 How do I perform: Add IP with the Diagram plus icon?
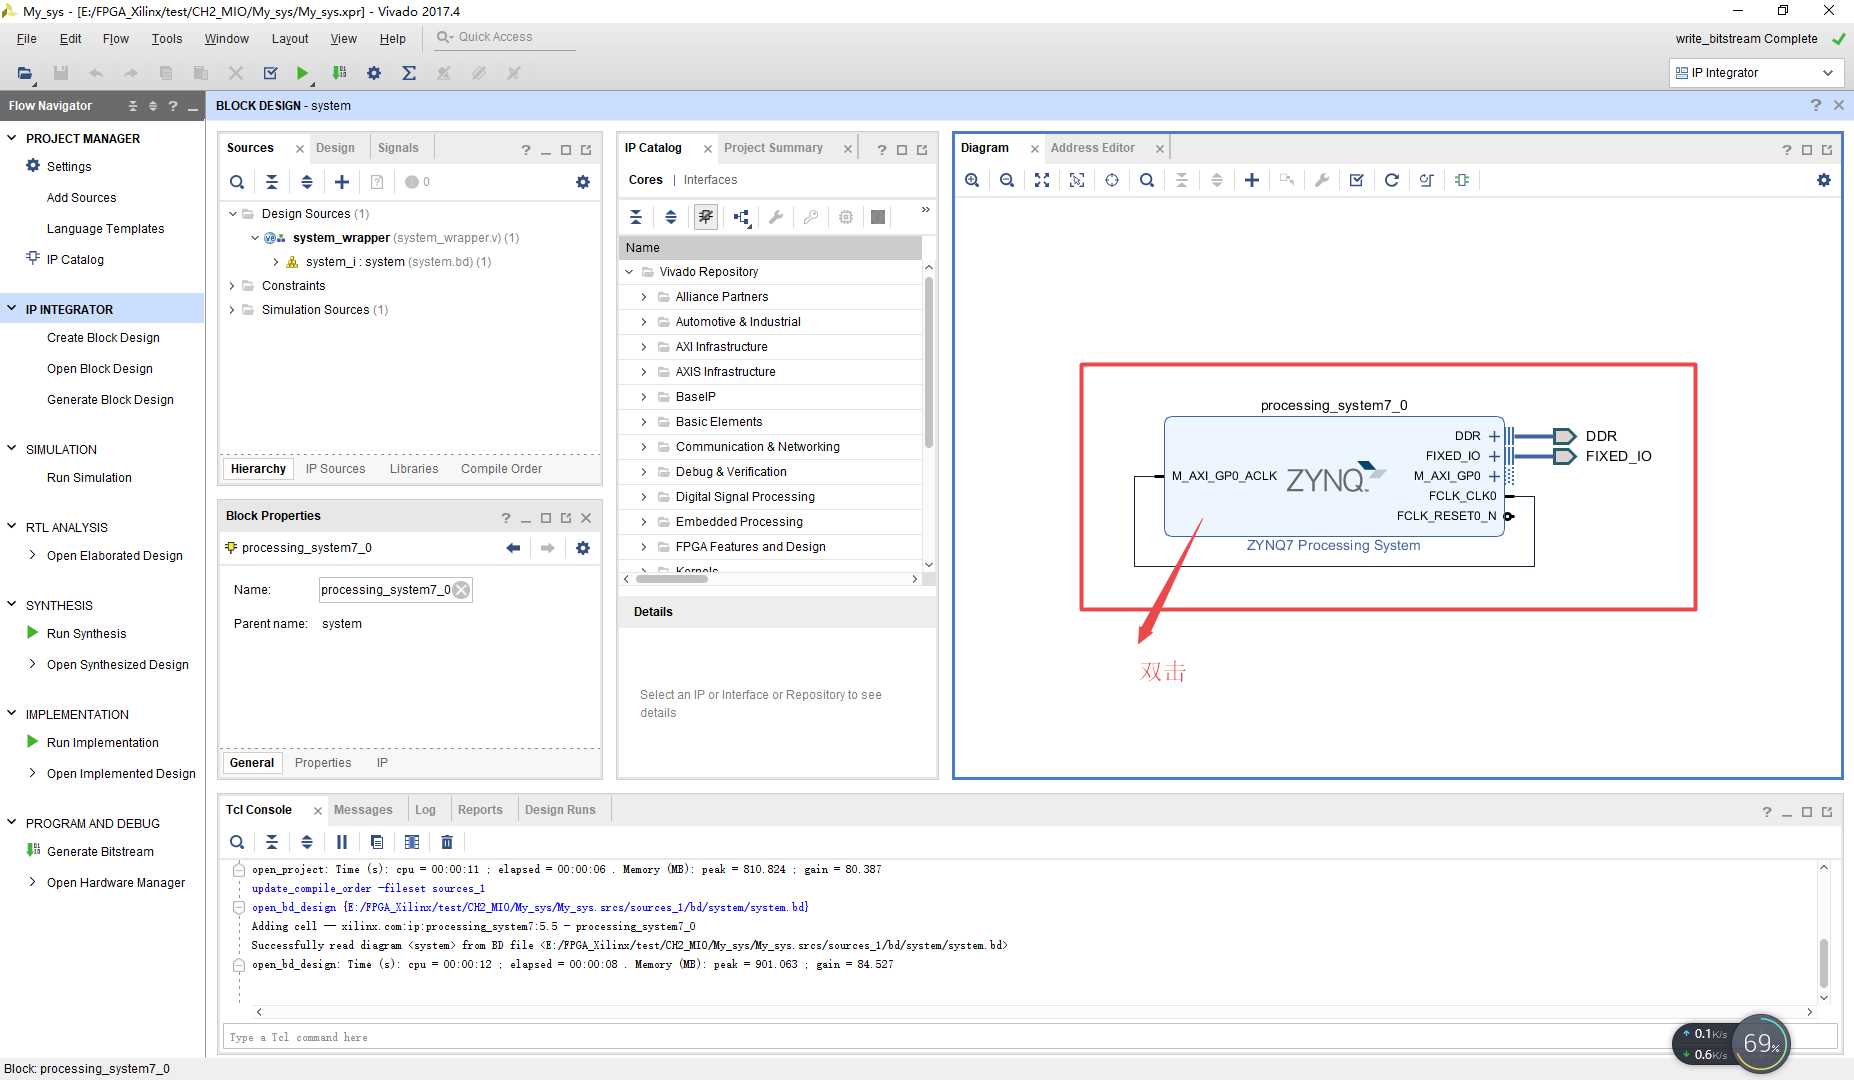pyautogui.click(x=1252, y=180)
